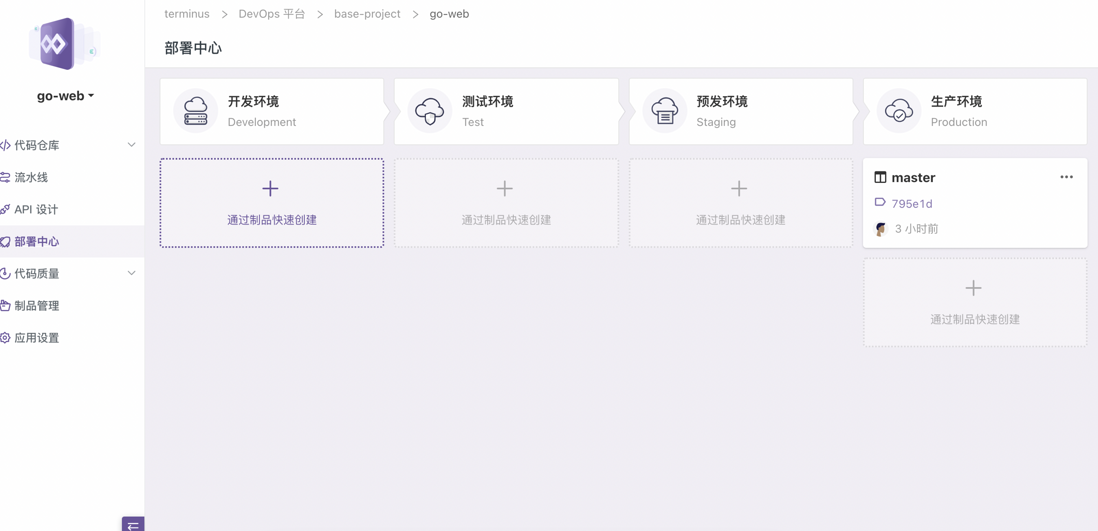Click plus icon in Staging column
Viewport: 1098px width, 531px height.
[x=739, y=188]
